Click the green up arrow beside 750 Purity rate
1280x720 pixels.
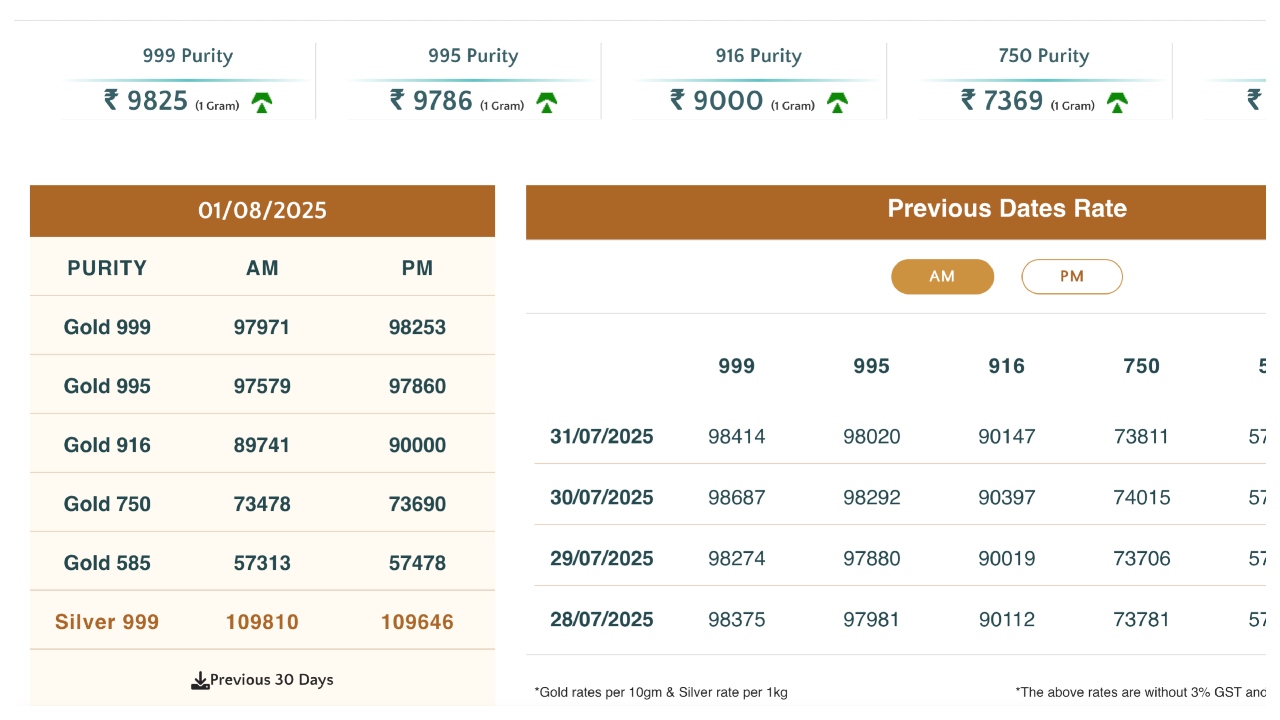[x=1117, y=102]
